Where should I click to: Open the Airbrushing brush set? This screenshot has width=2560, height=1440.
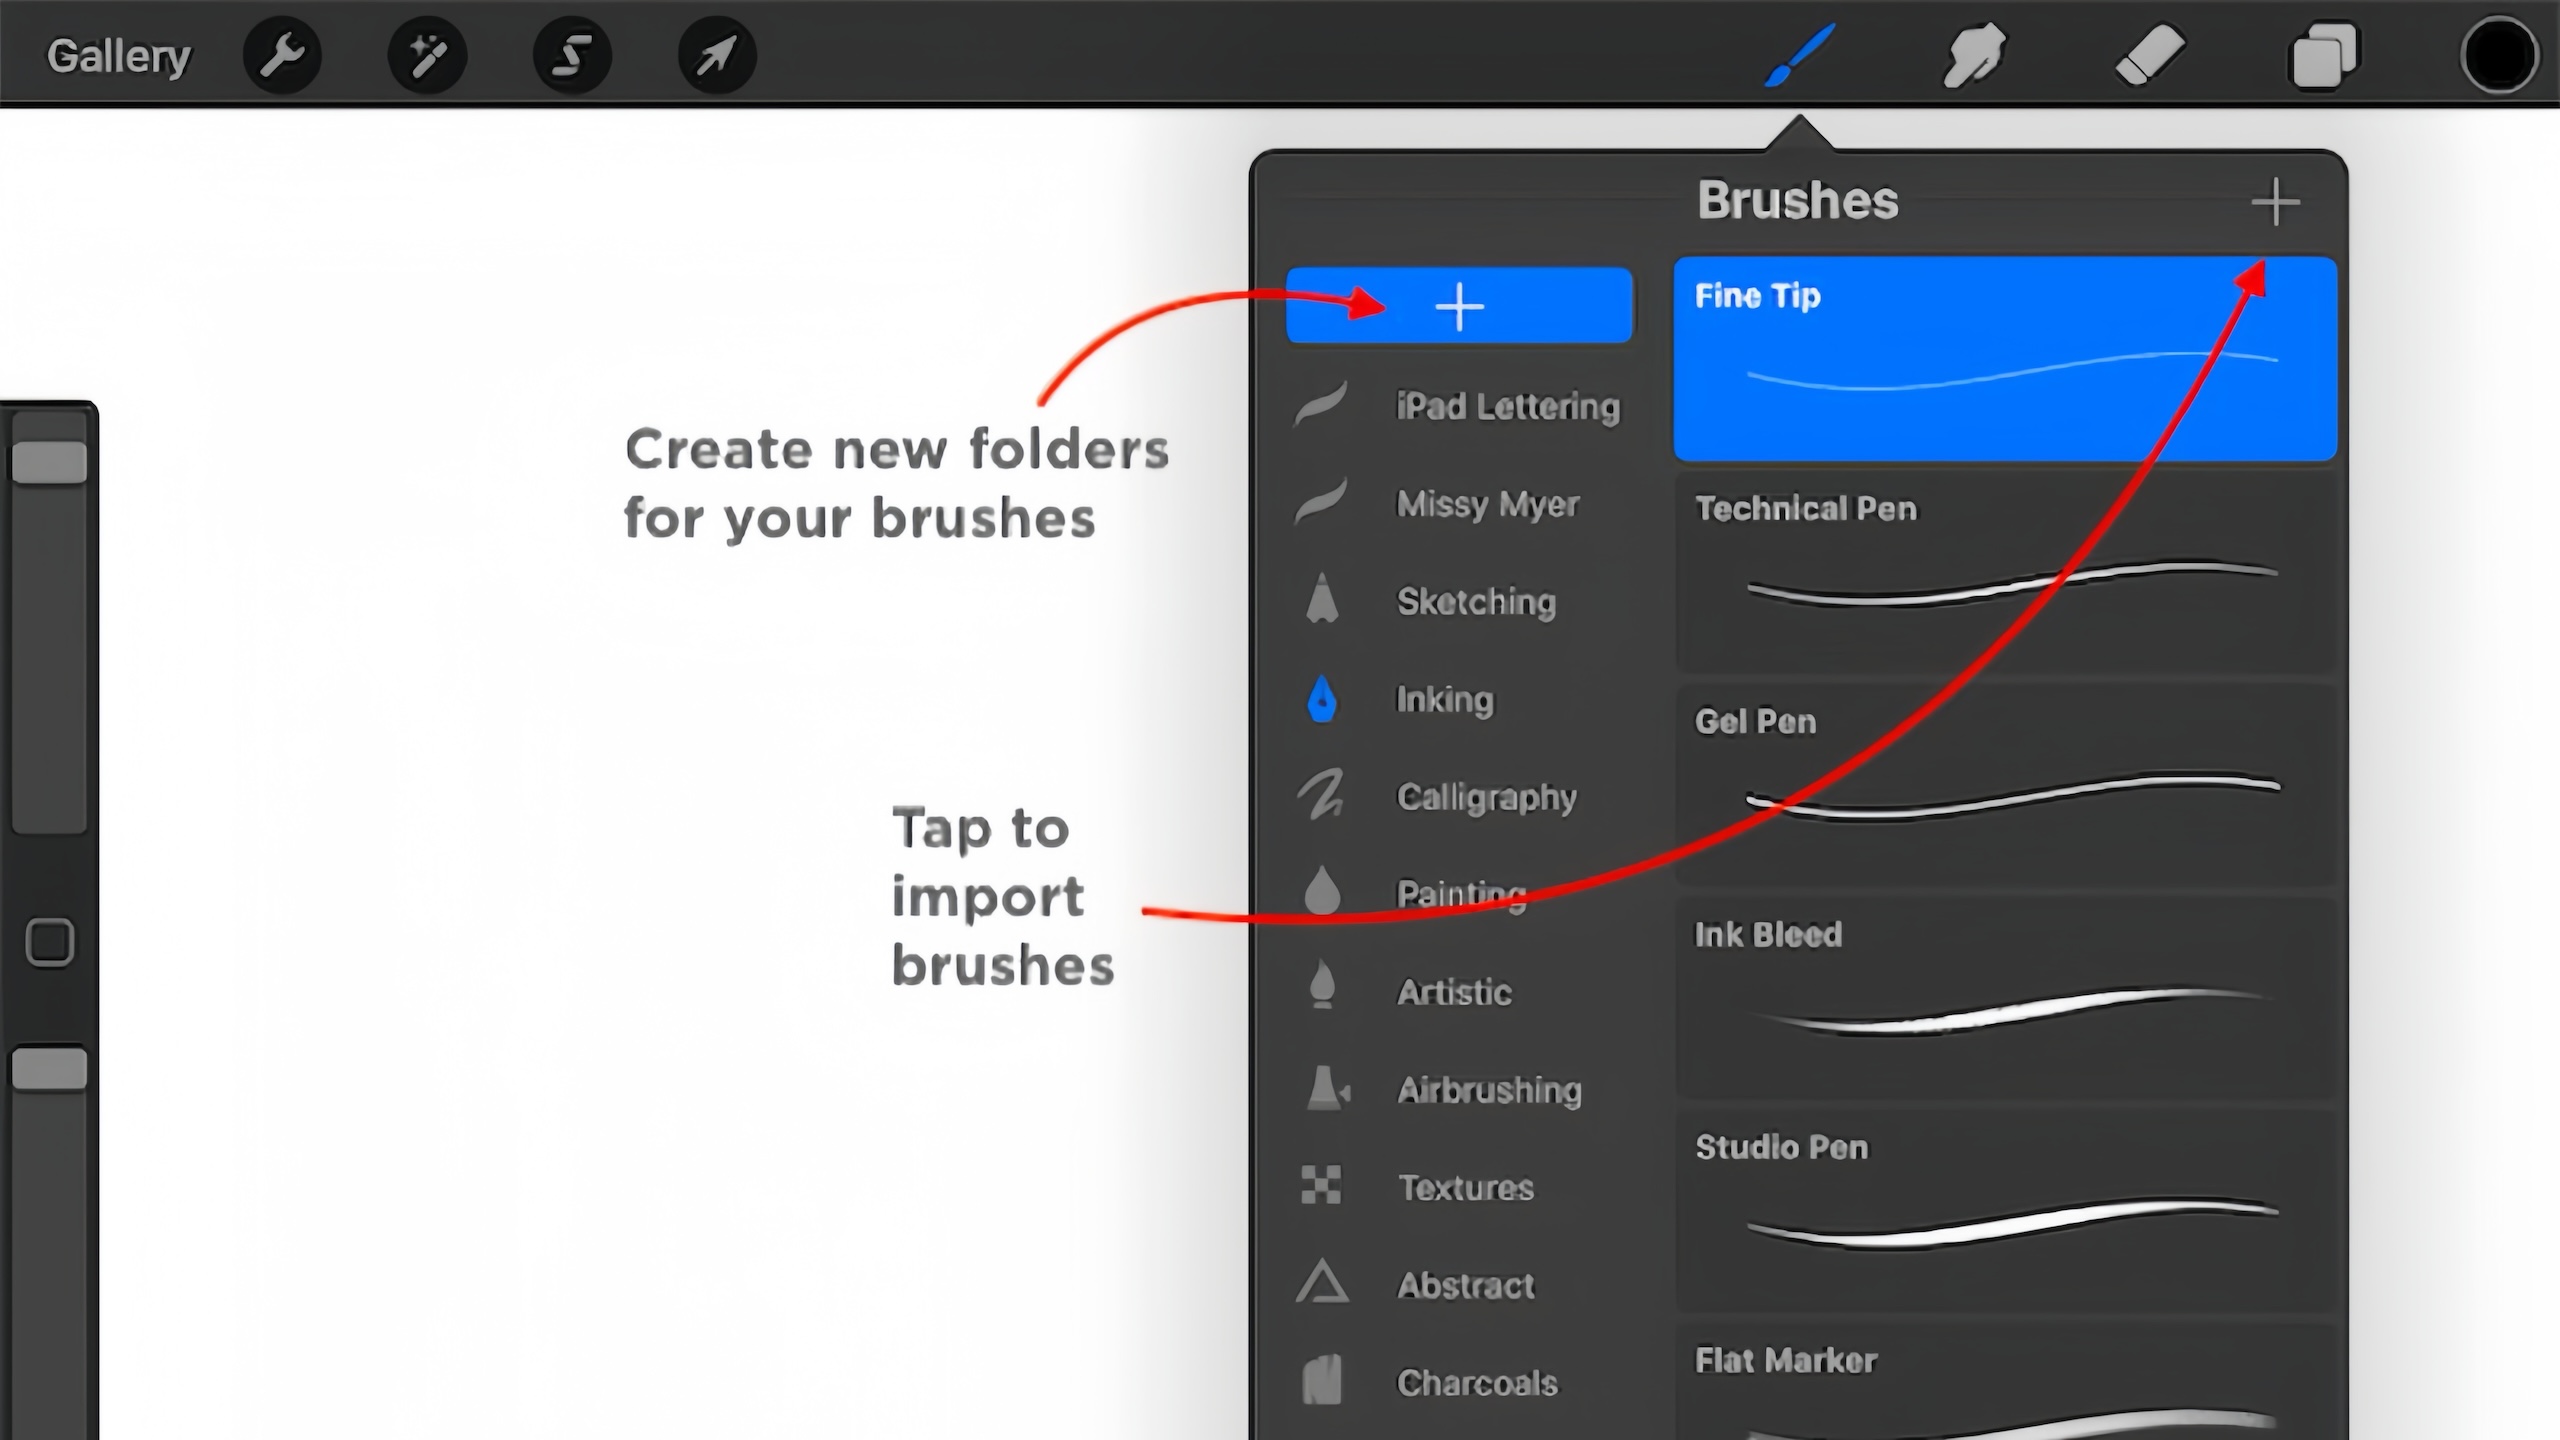pos(1460,1090)
